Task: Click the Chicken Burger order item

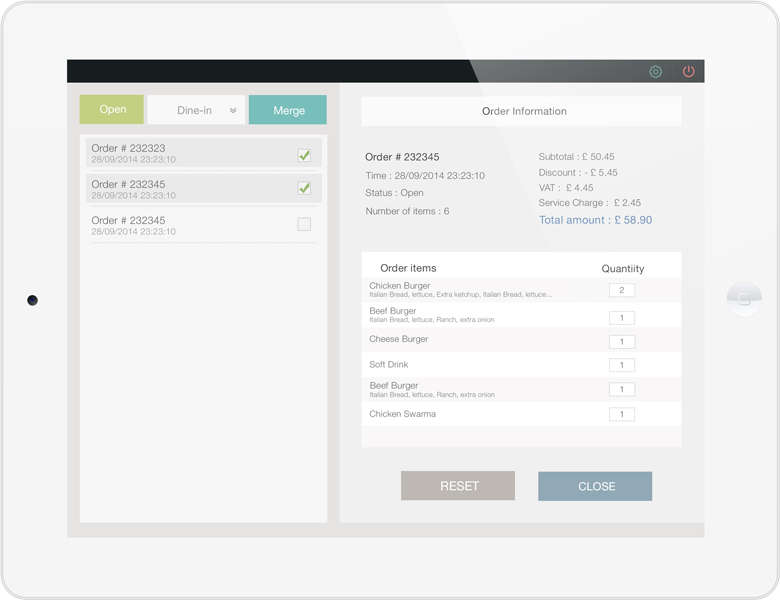Action: [x=400, y=286]
